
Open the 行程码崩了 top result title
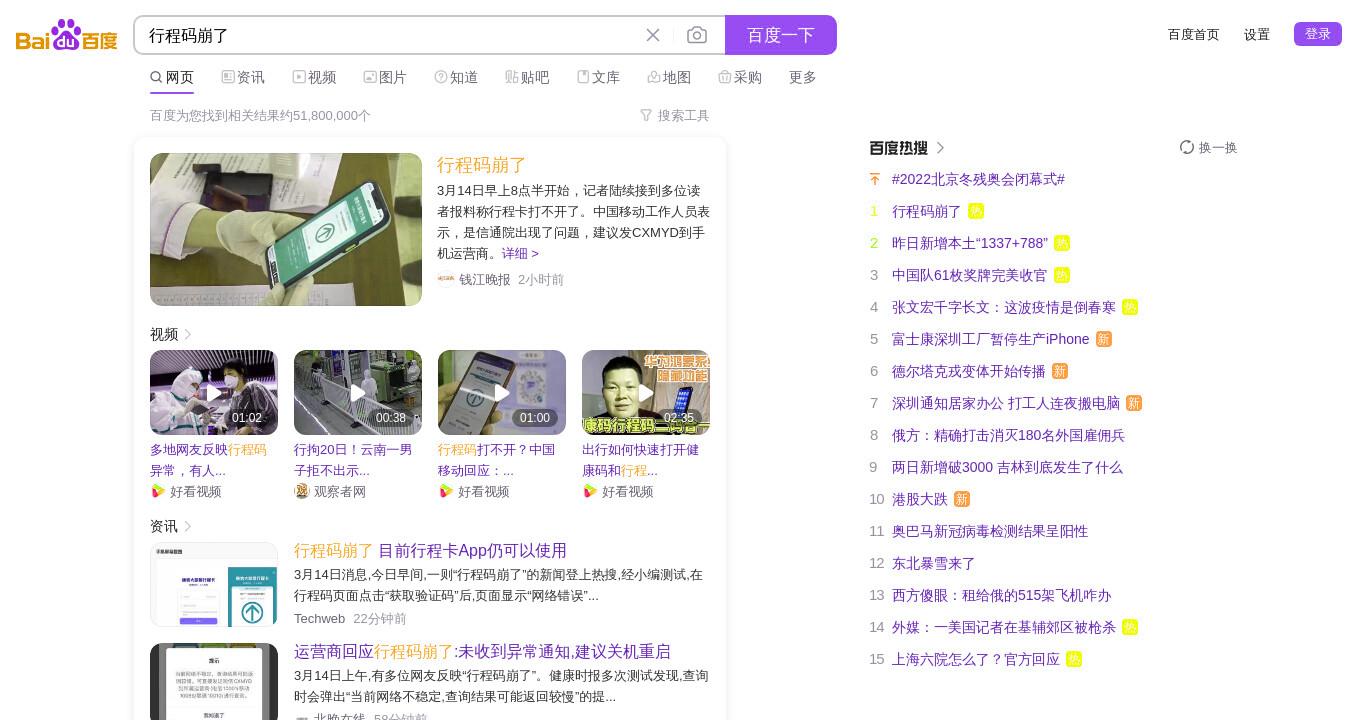click(x=482, y=165)
